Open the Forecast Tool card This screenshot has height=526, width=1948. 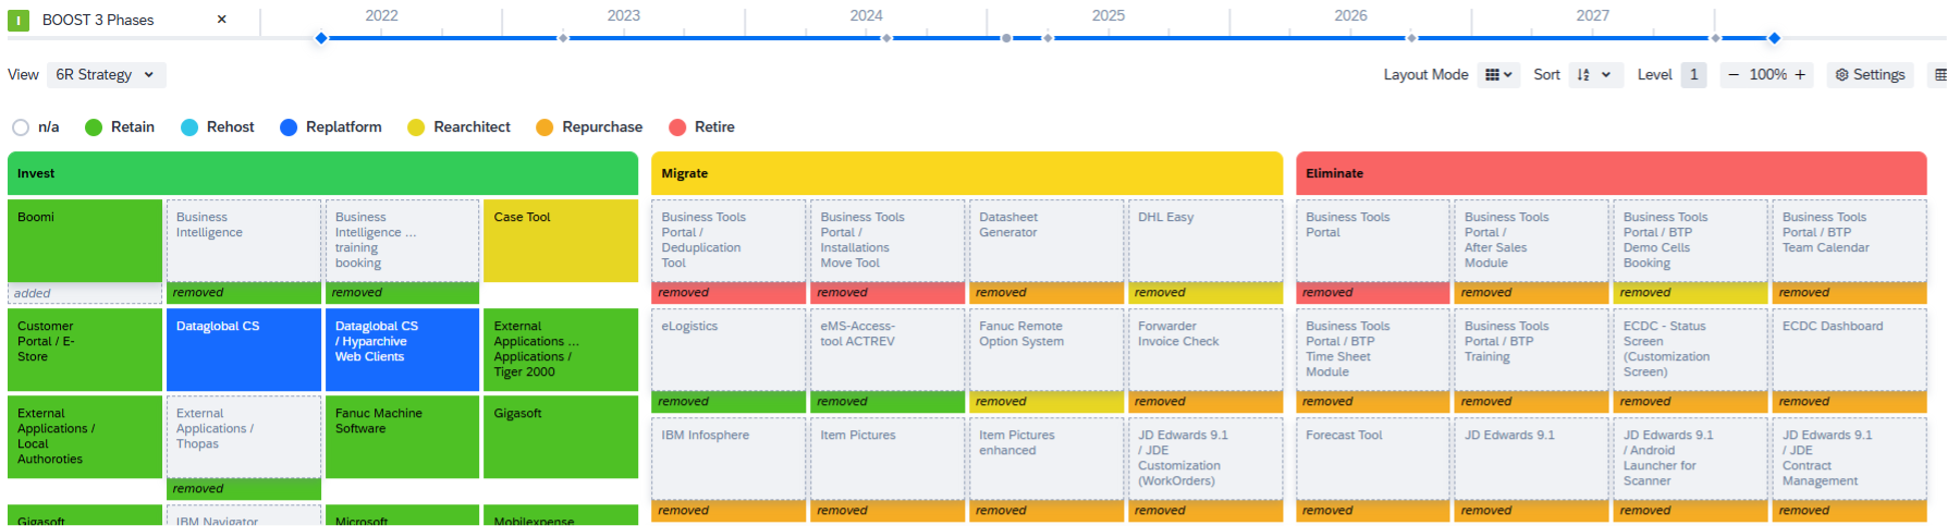pos(1373,459)
